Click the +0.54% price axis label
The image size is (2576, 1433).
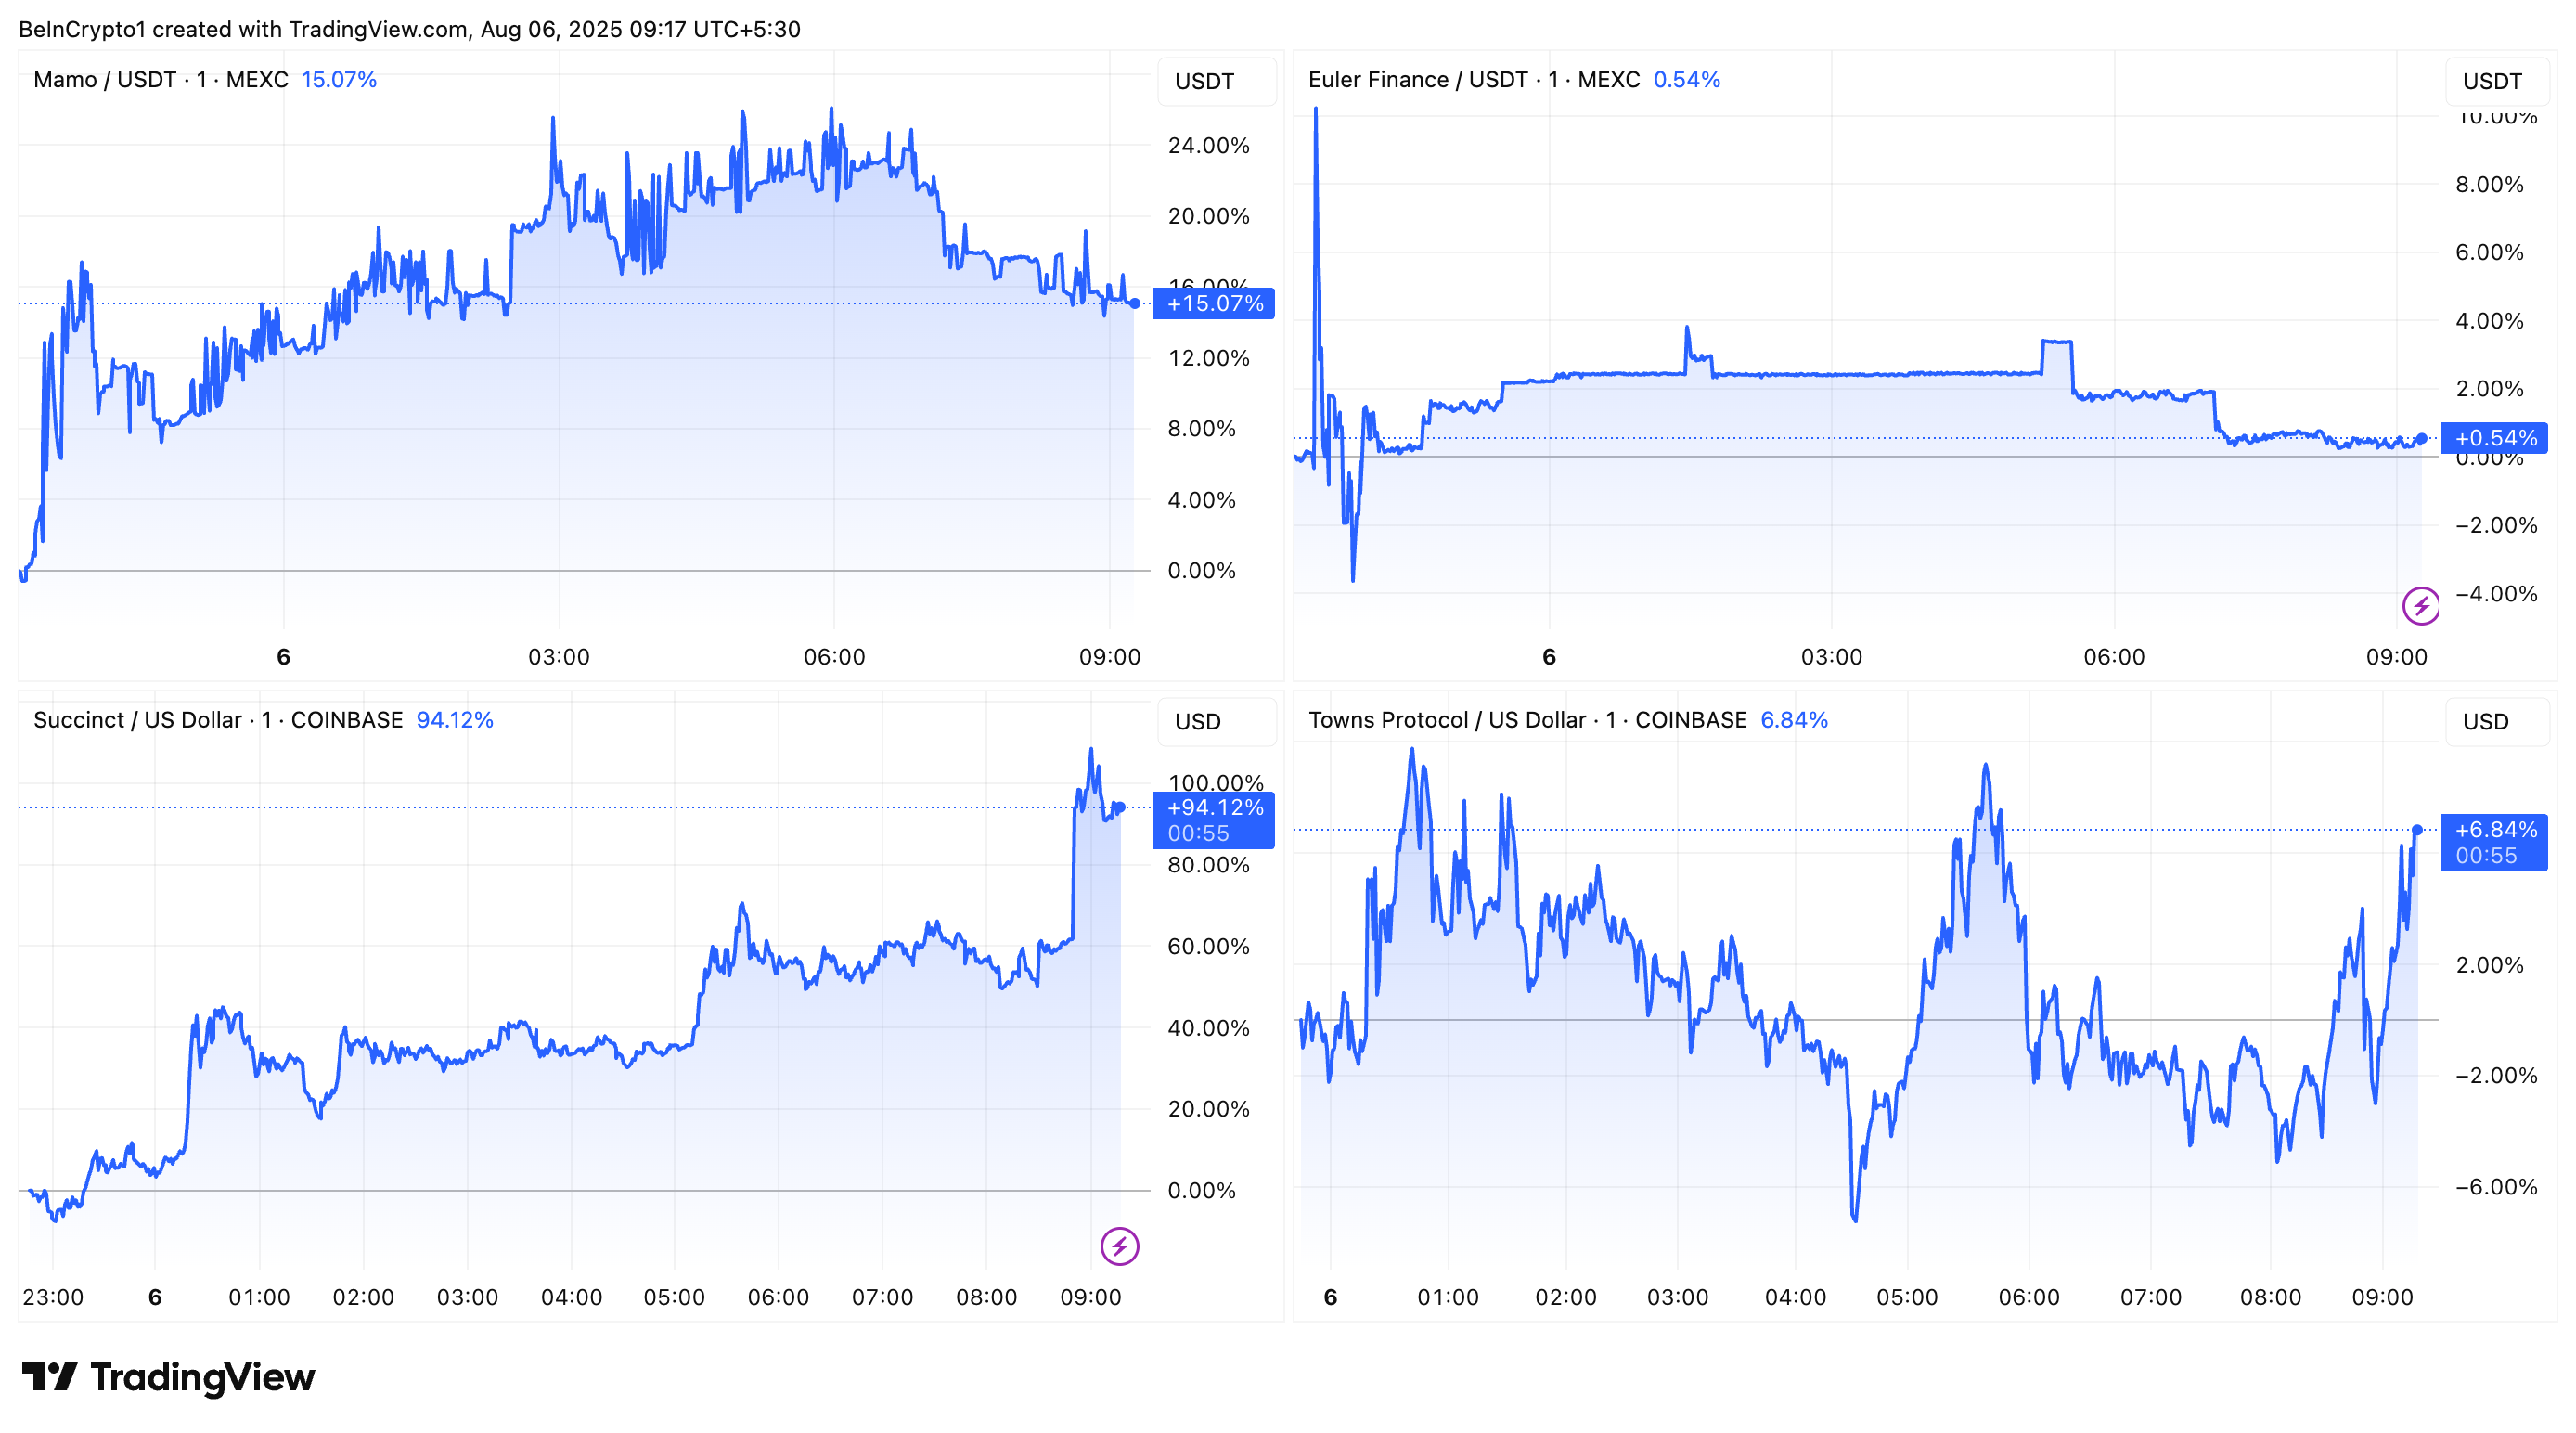tap(2494, 437)
